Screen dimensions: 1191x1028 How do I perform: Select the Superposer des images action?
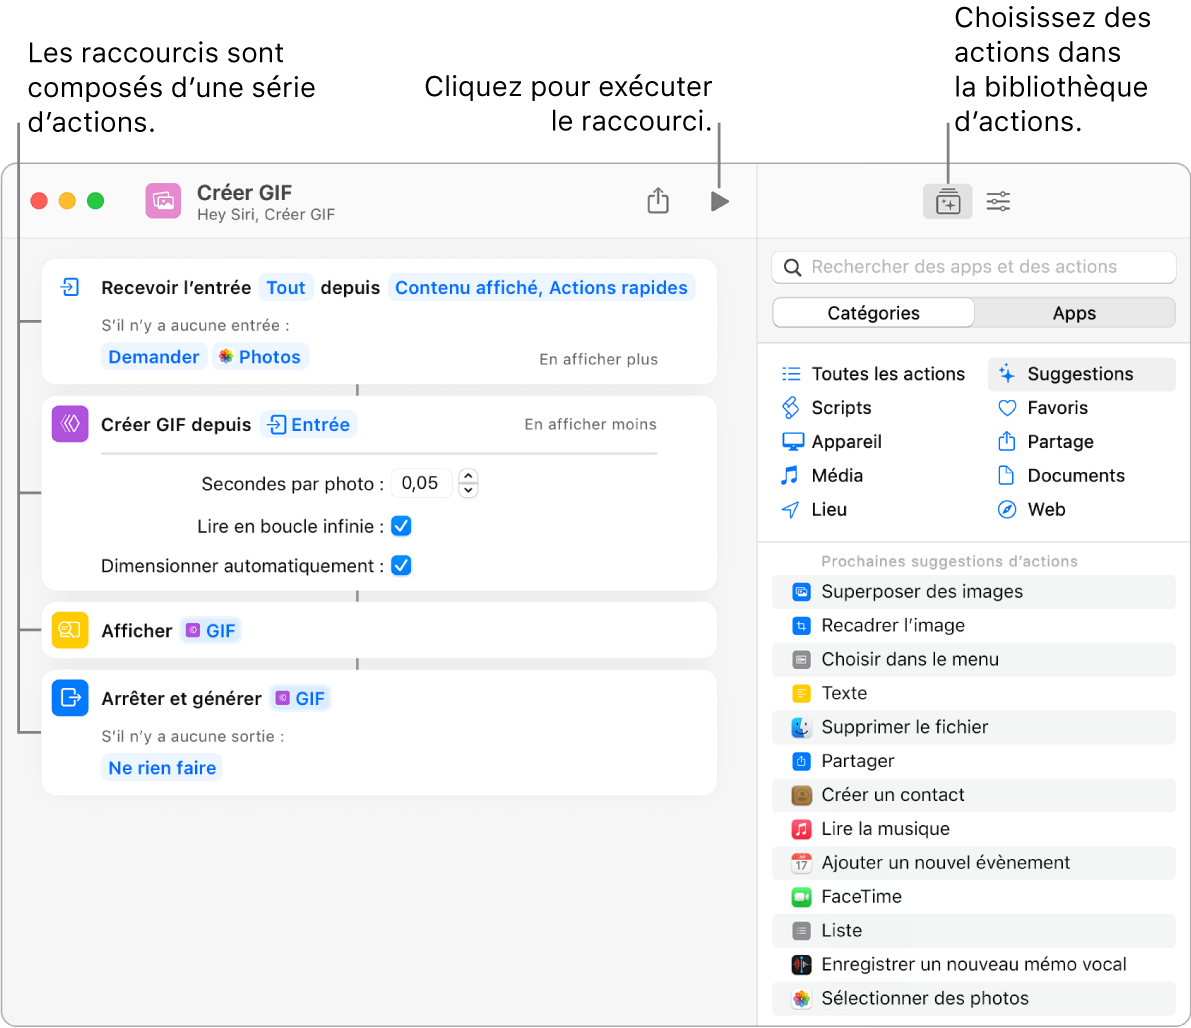point(974,591)
